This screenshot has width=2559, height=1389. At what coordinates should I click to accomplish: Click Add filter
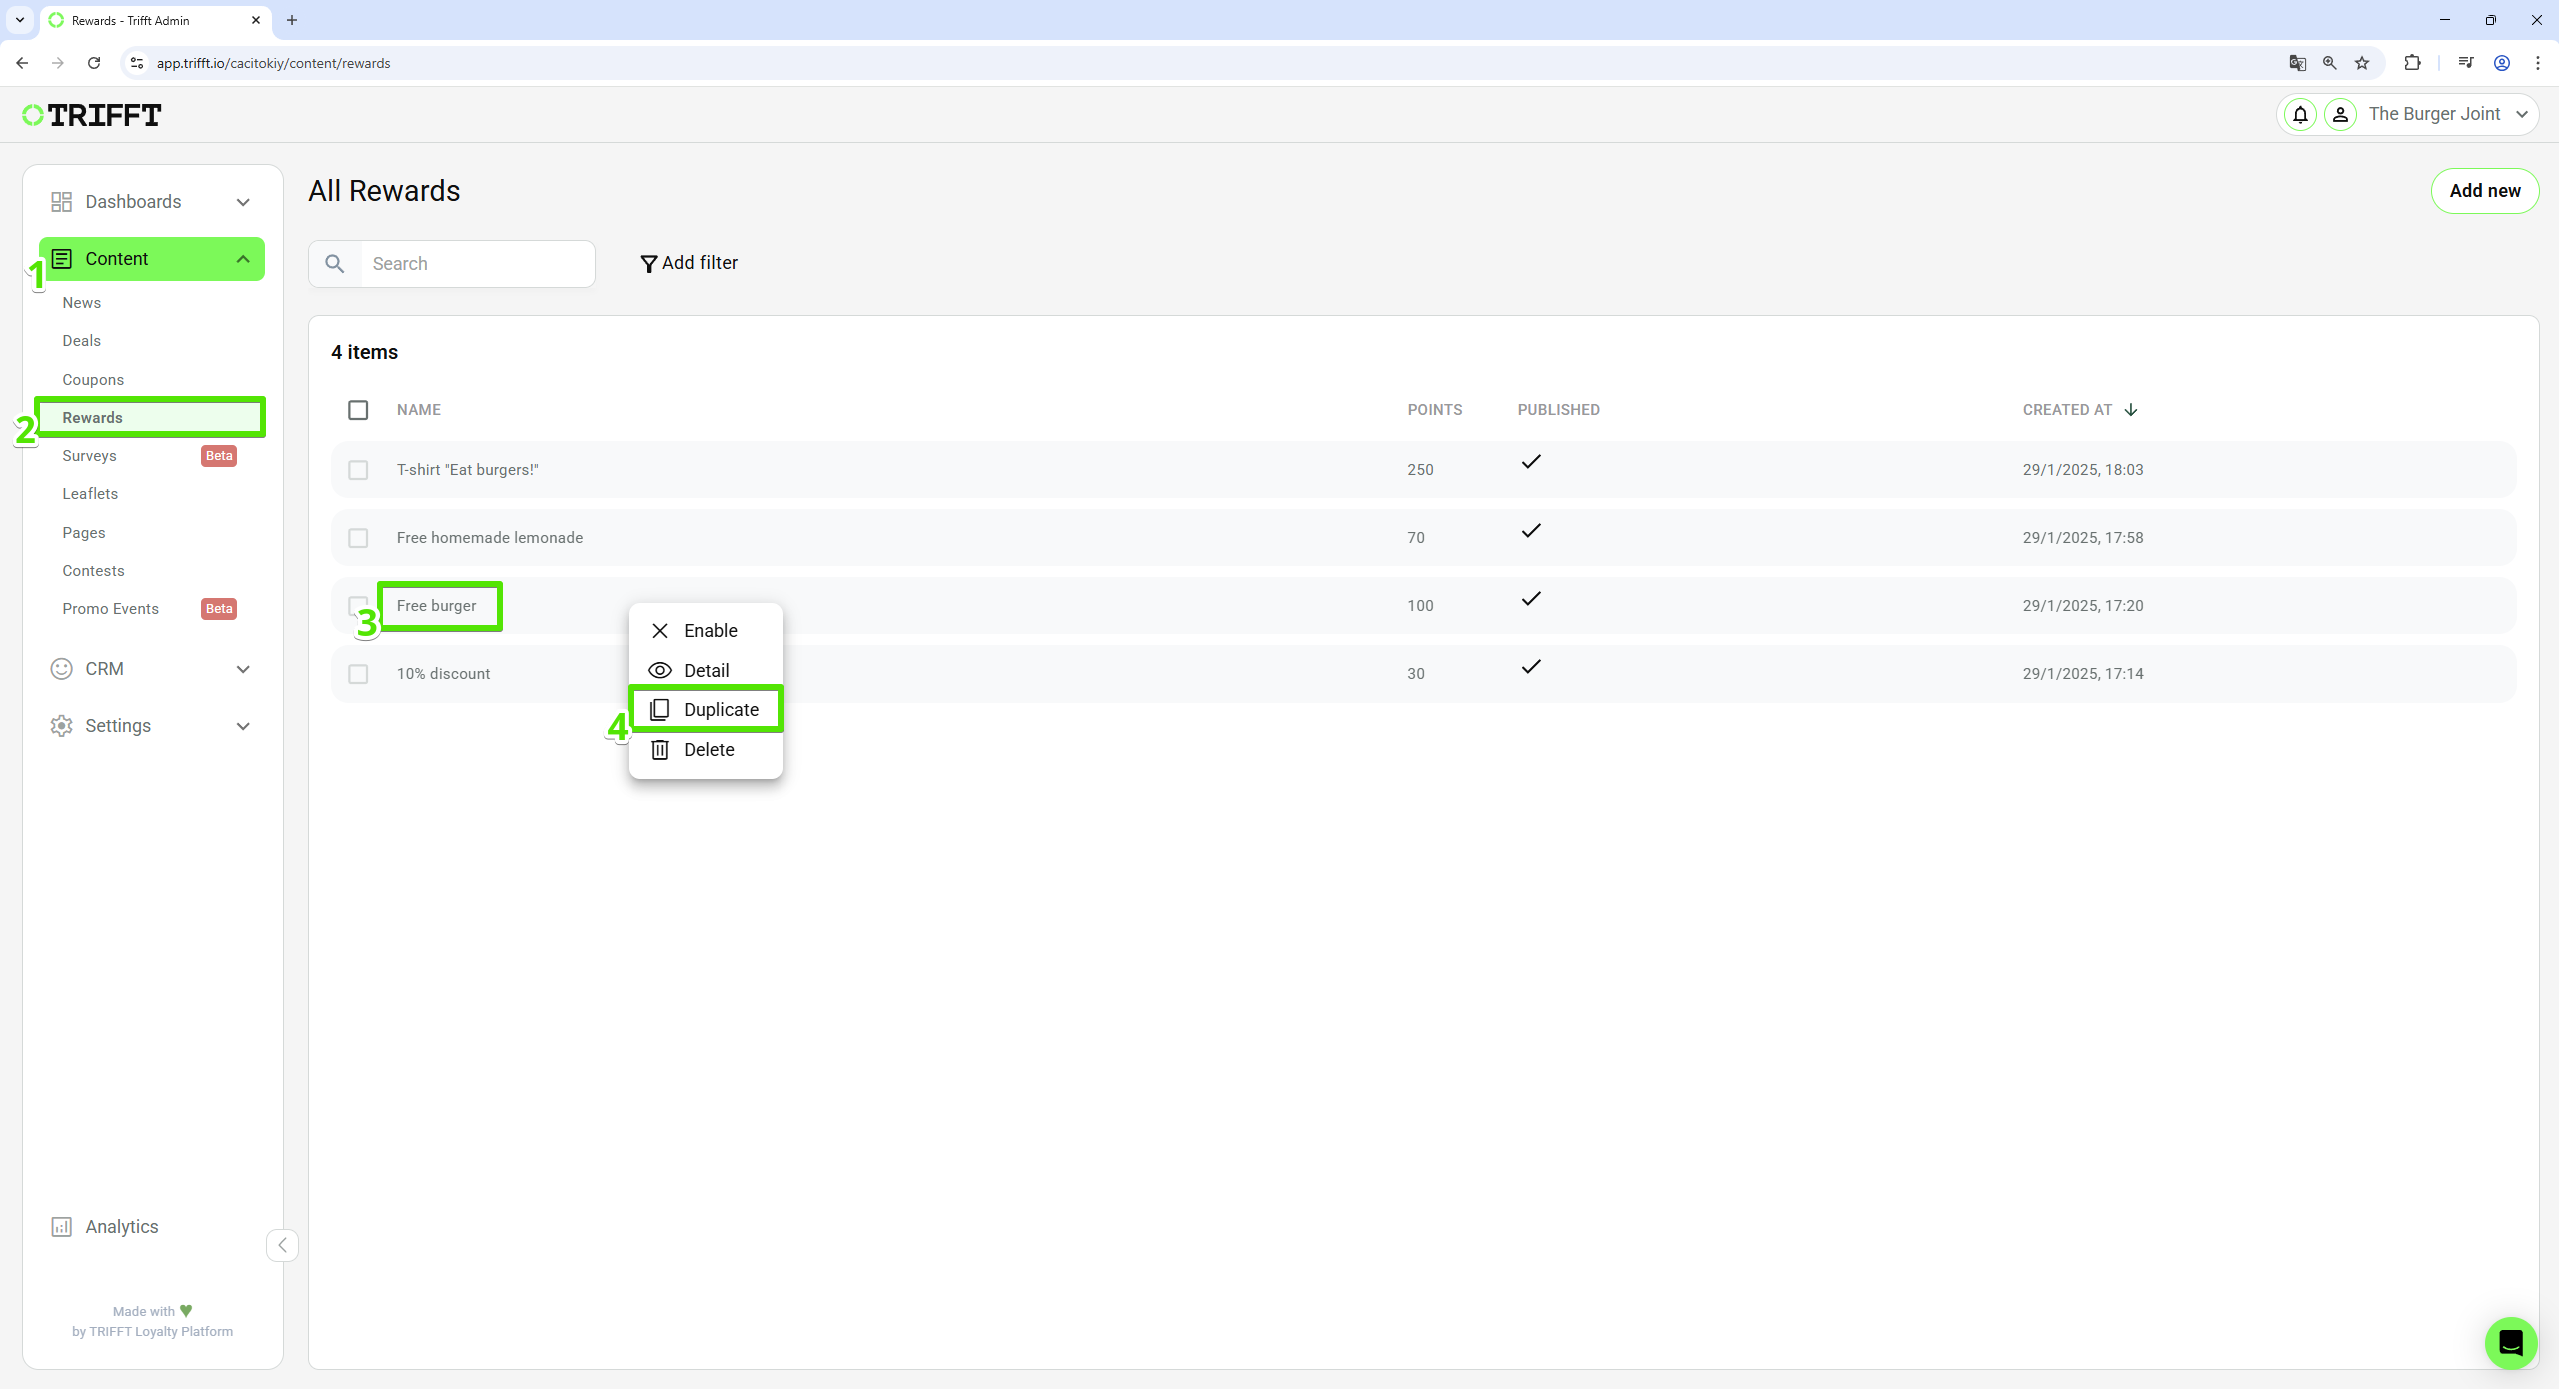[689, 263]
